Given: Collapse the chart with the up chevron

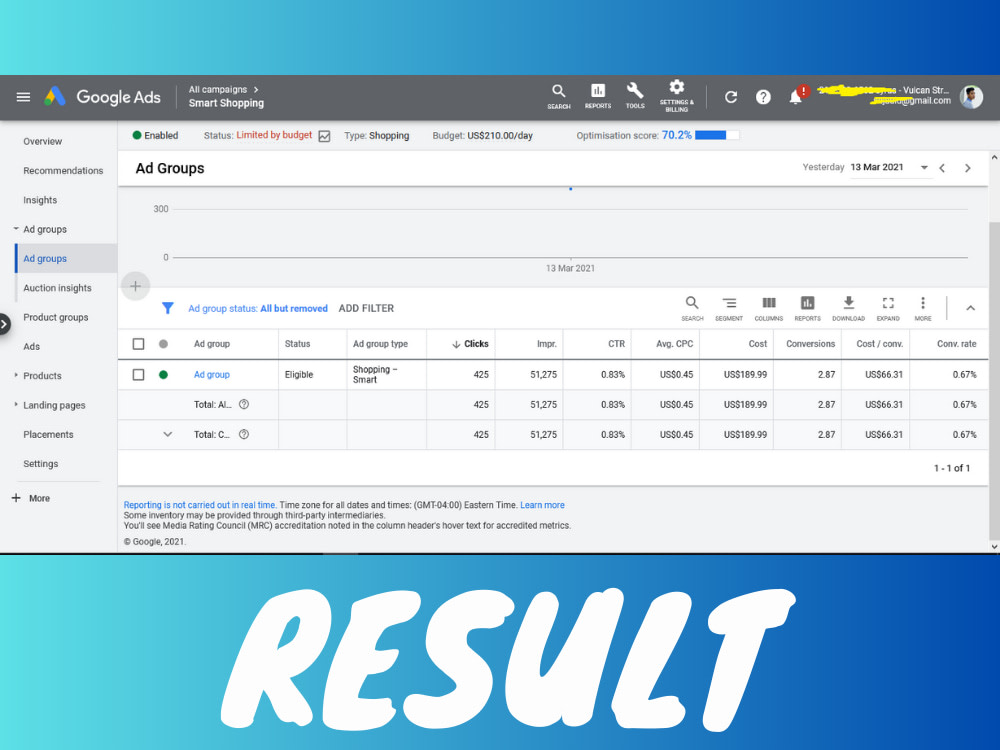Looking at the screenshot, I should 970,308.
